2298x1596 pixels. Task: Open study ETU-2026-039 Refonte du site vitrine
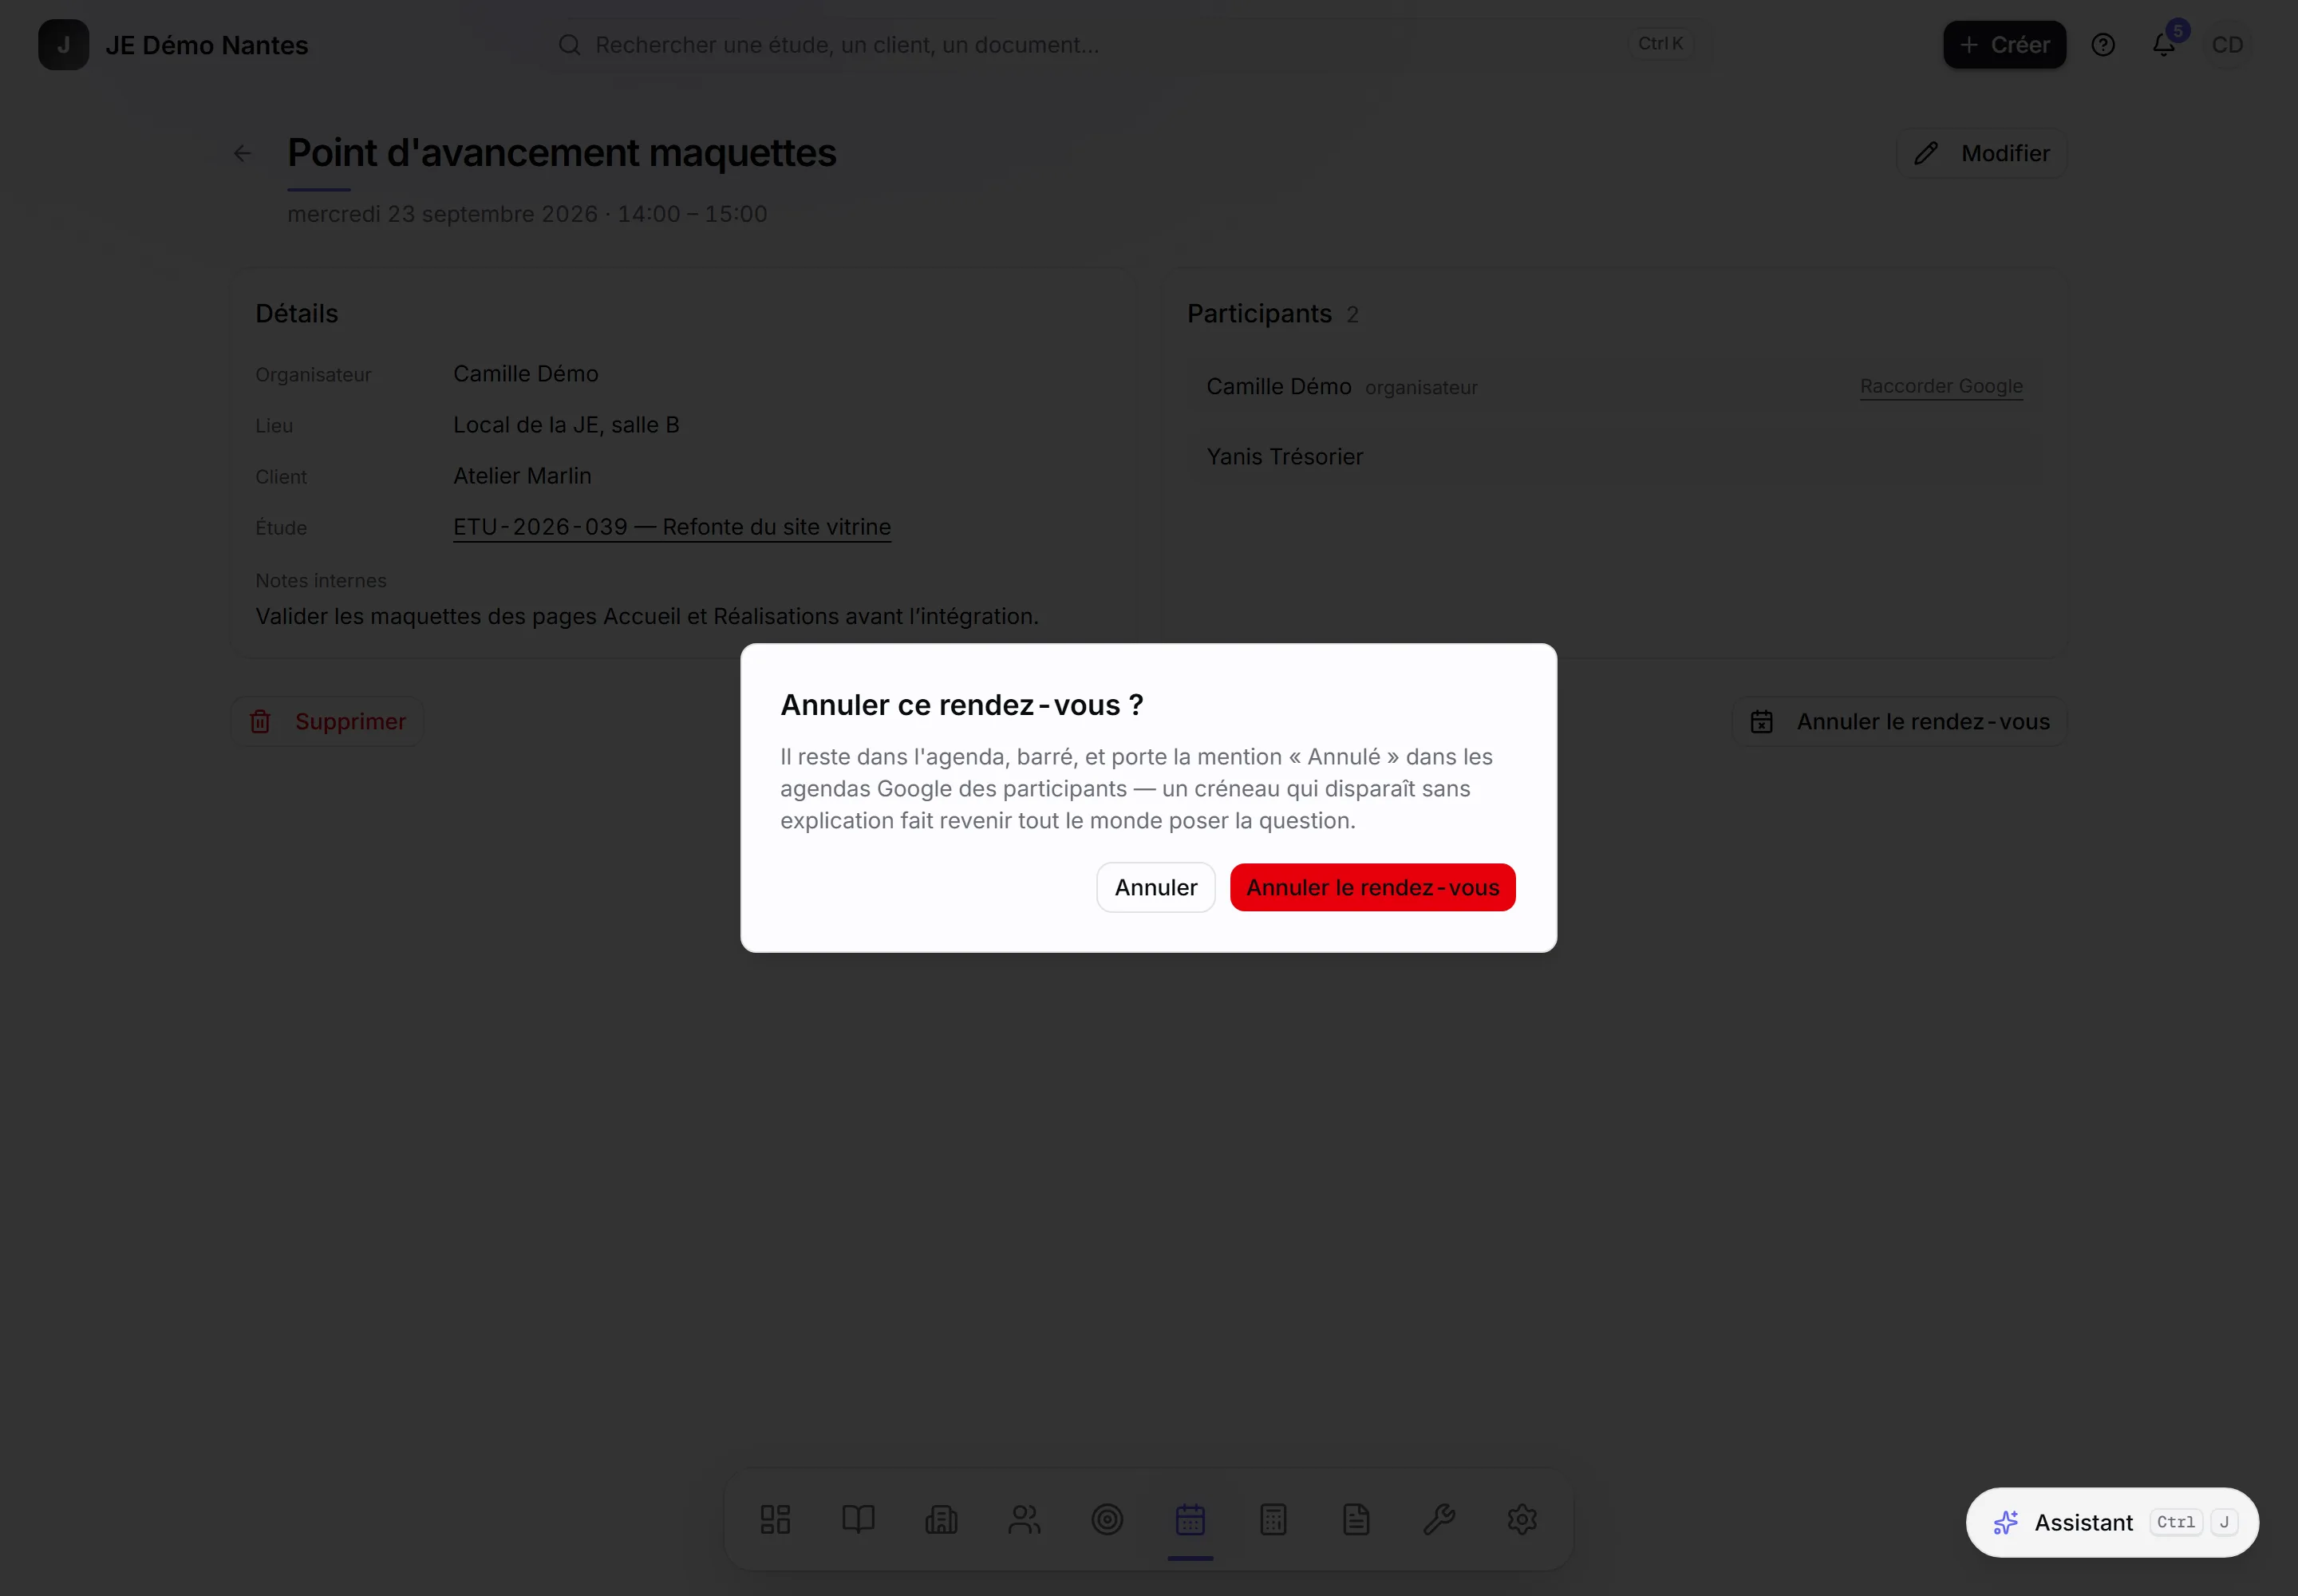click(x=672, y=527)
